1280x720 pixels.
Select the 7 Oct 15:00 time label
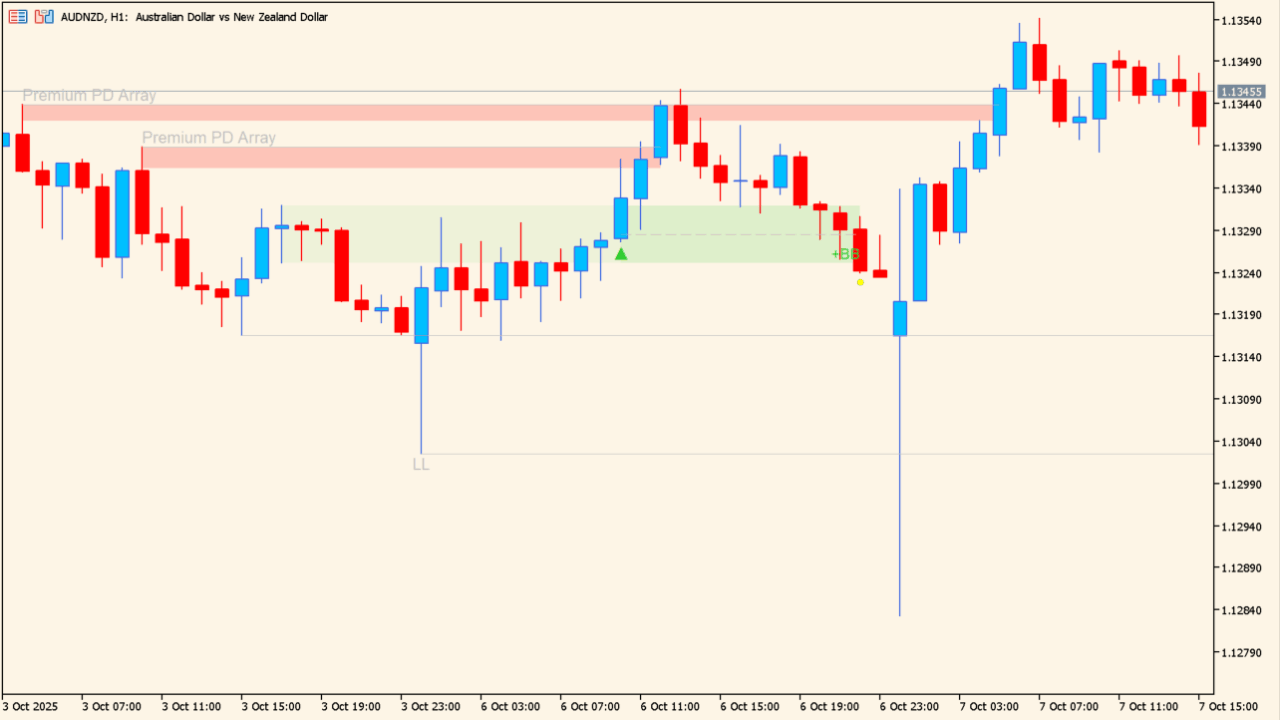(1230, 705)
